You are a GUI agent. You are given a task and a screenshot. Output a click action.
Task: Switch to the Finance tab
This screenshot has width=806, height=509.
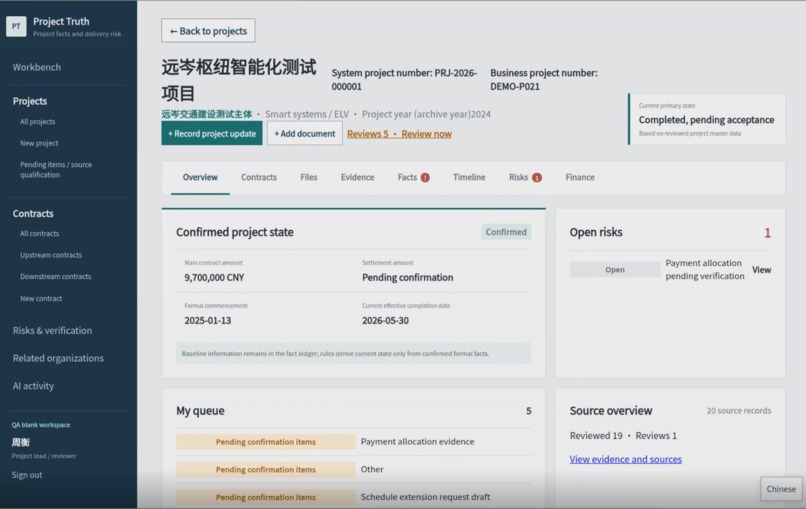tap(580, 177)
